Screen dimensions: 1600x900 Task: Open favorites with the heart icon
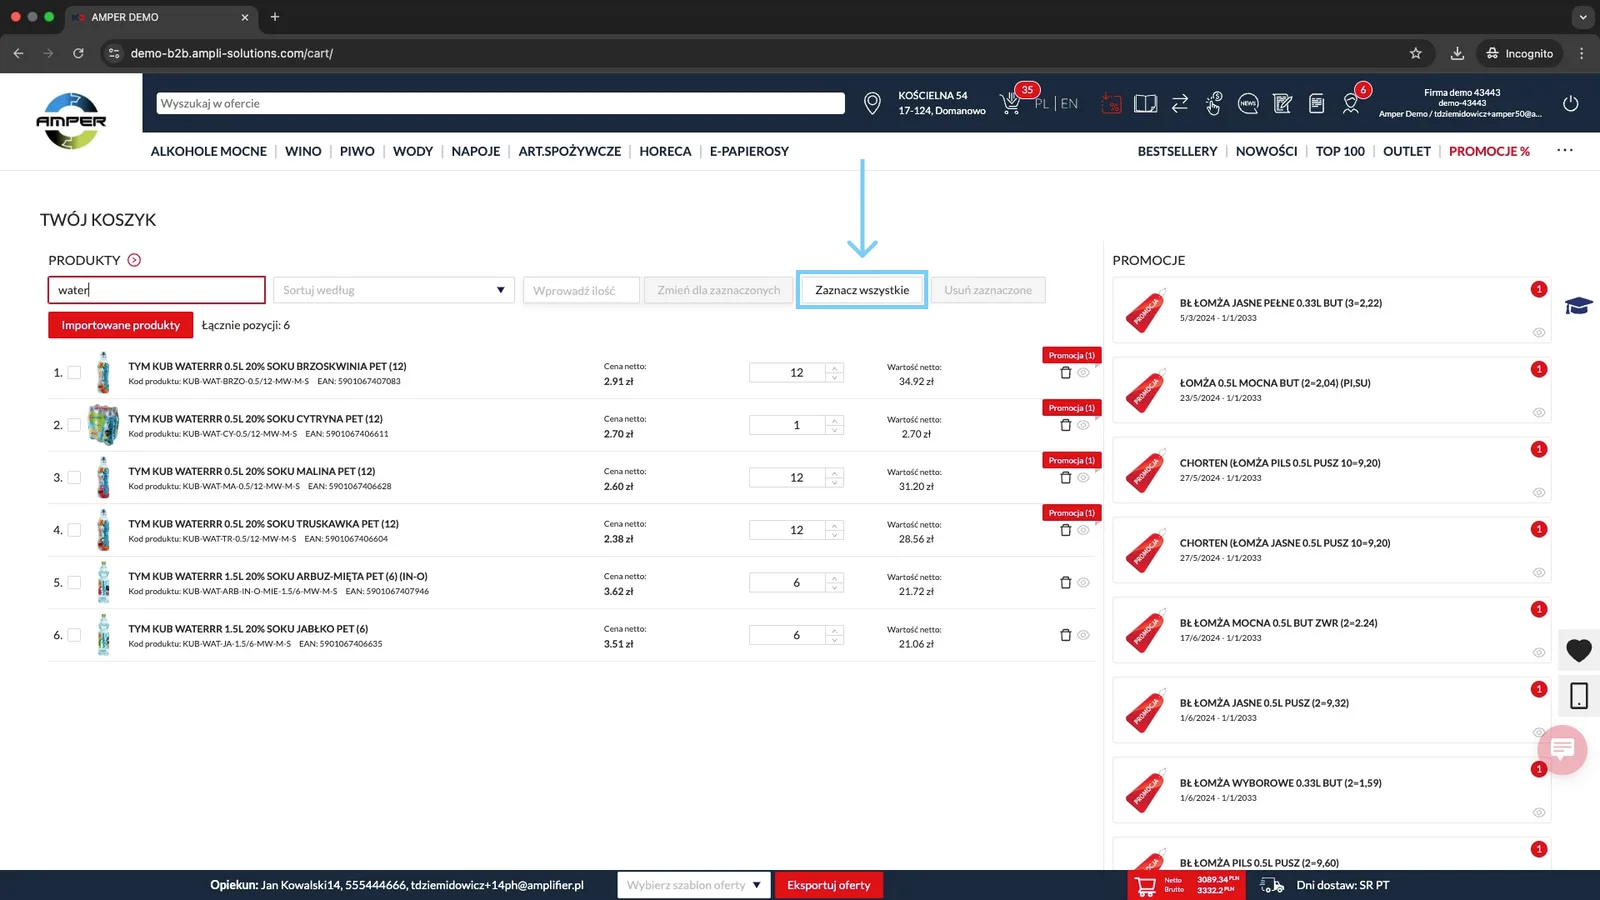point(1579,651)
